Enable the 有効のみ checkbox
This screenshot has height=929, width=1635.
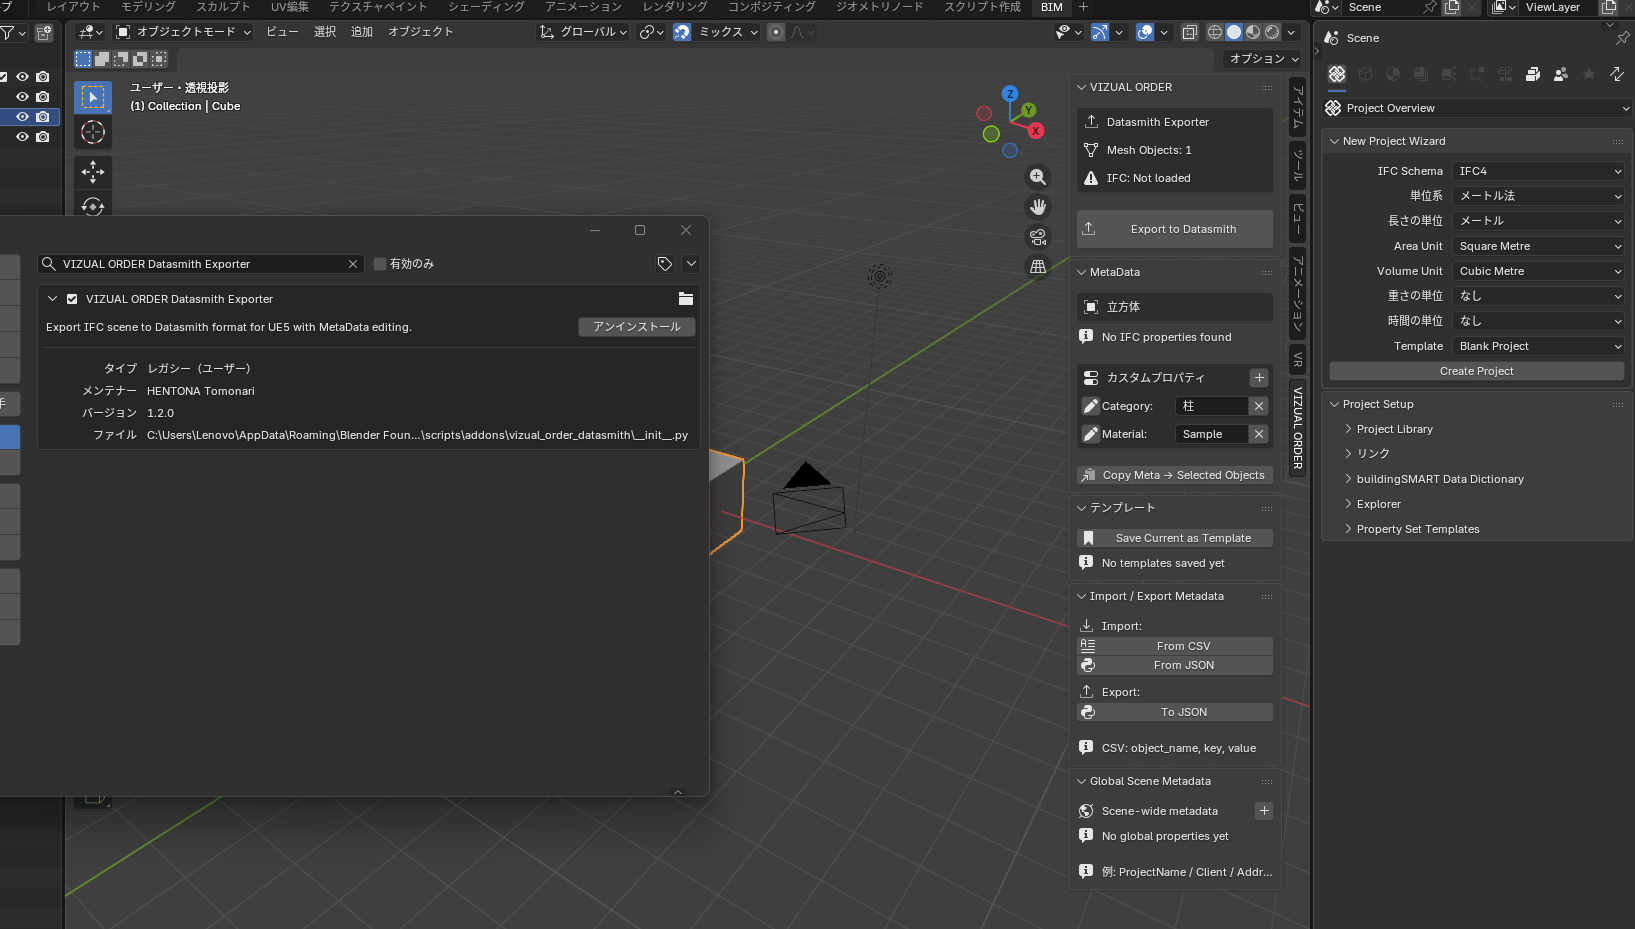point(380,264)
